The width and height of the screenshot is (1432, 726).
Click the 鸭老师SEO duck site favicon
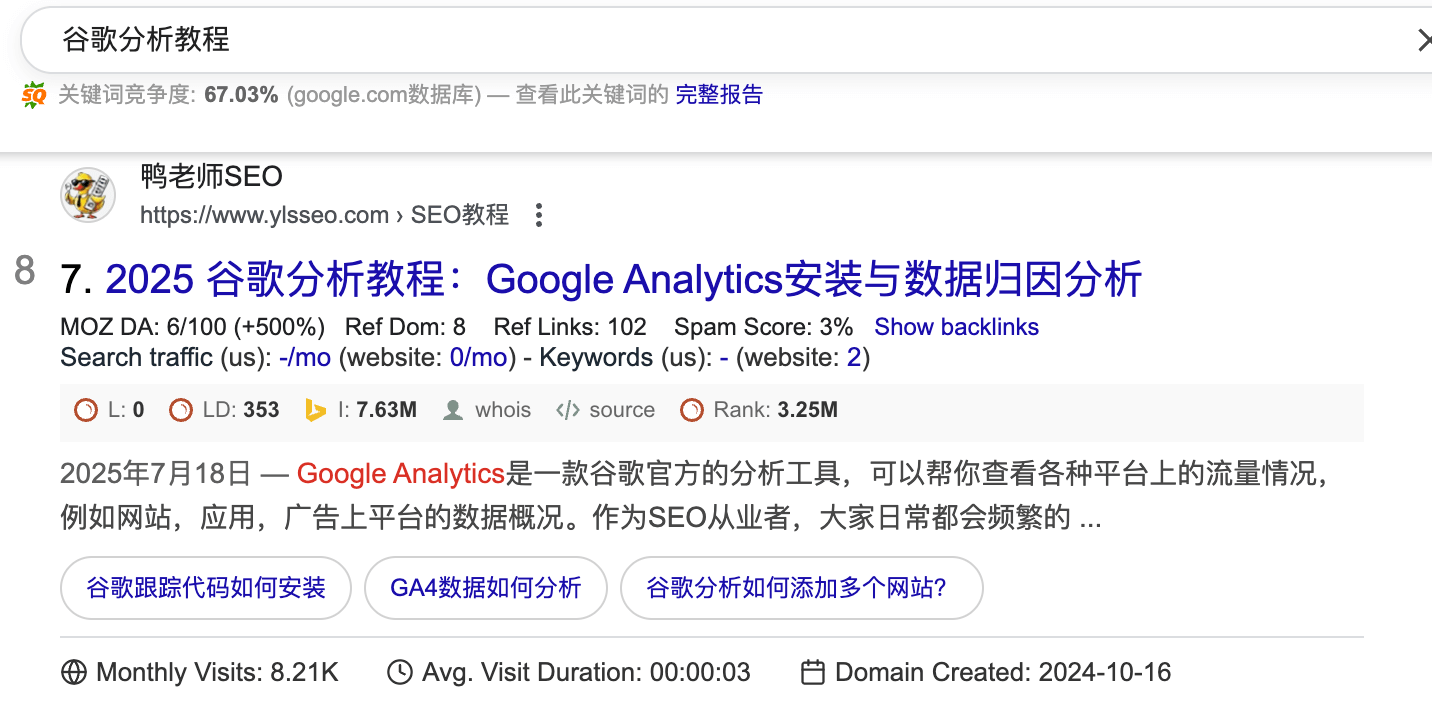tap(88, 194)
